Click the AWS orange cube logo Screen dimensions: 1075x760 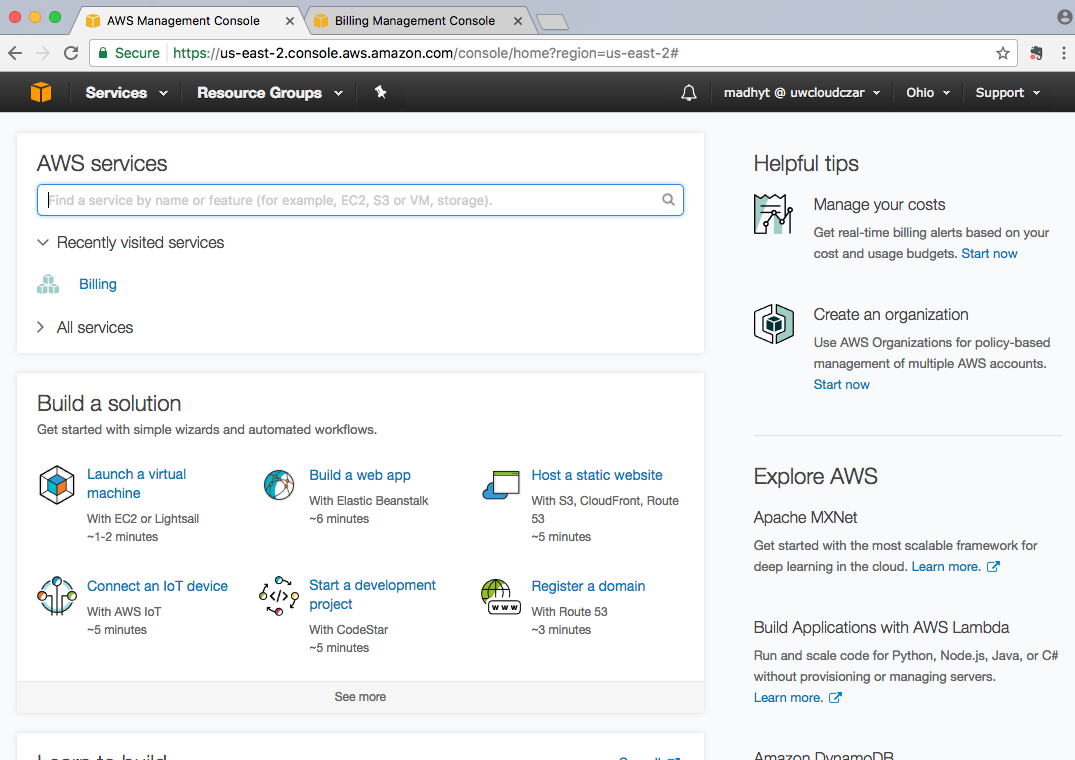click(41, 92)
